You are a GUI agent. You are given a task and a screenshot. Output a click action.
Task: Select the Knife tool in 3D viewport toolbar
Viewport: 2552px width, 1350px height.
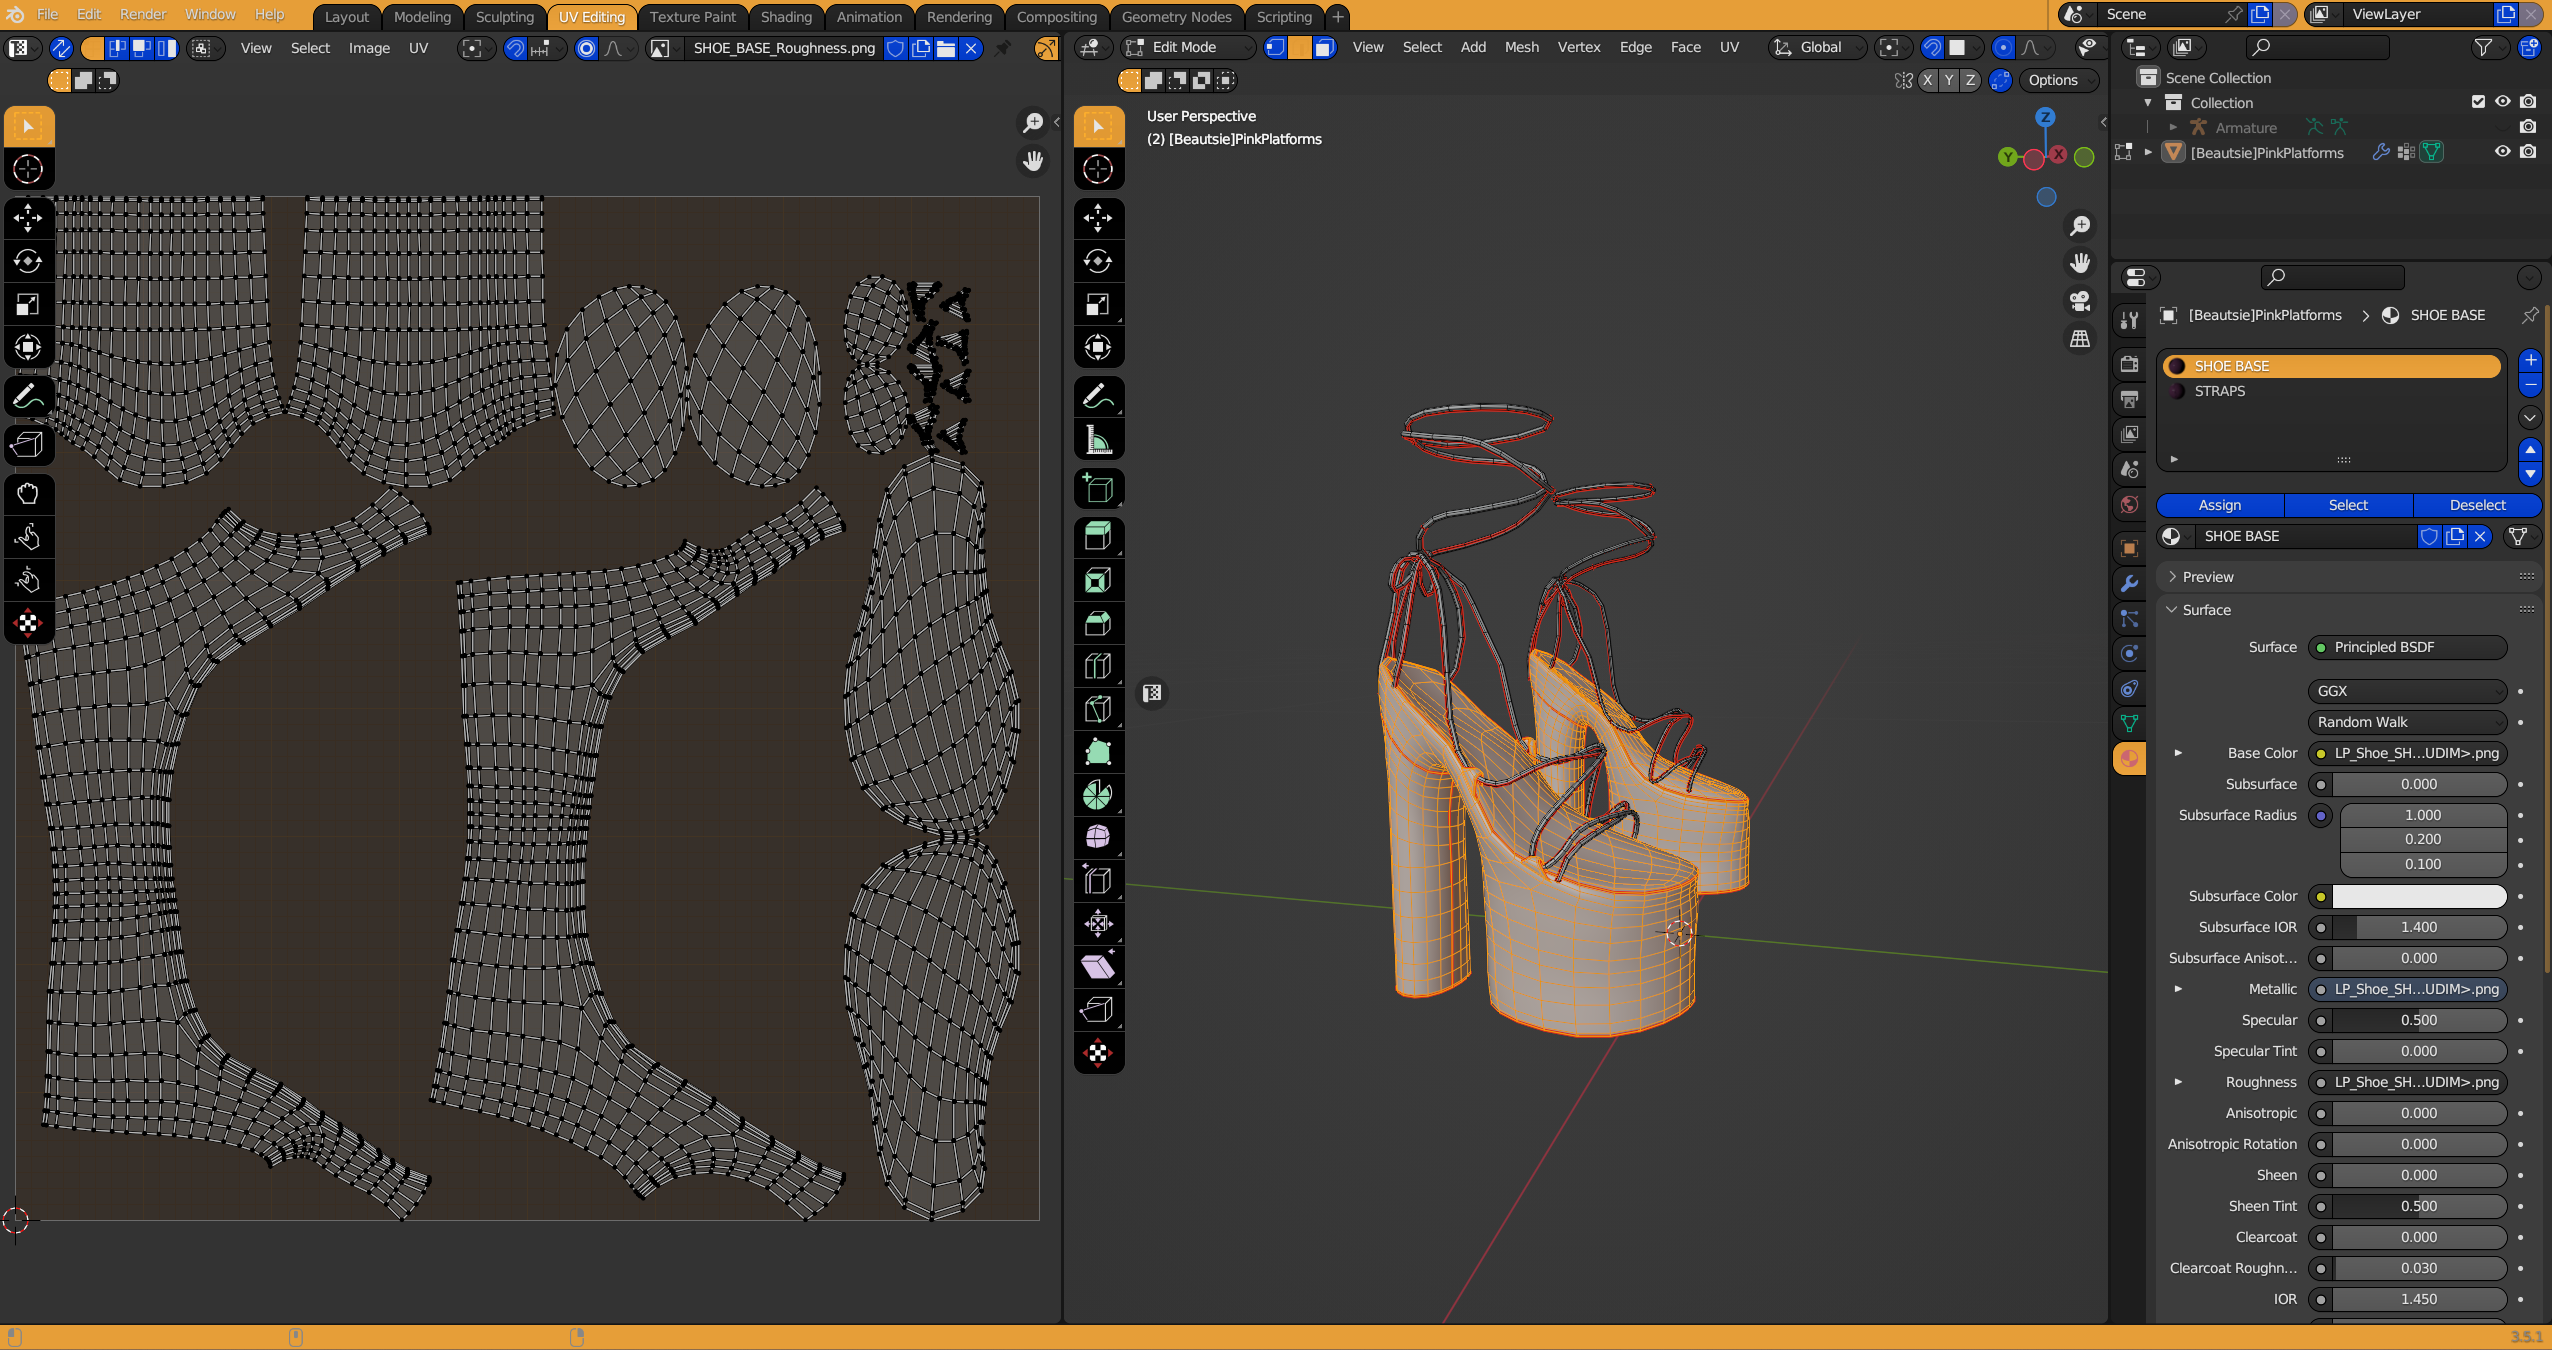[1098, 709]
